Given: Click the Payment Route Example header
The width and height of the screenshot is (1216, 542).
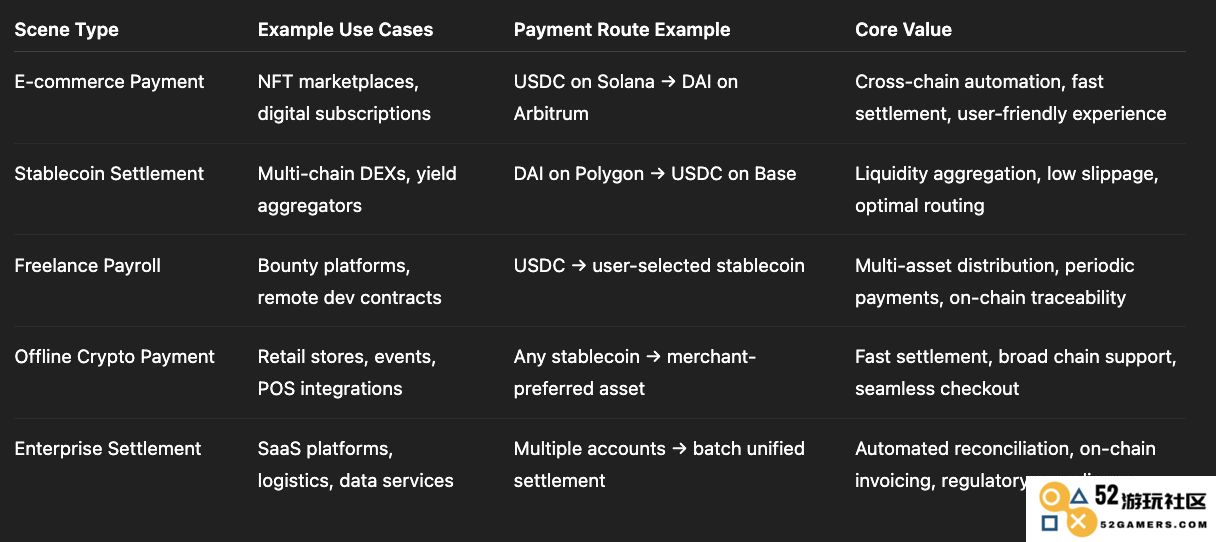Looking at the screenshot, I should (x=622, y=30).
